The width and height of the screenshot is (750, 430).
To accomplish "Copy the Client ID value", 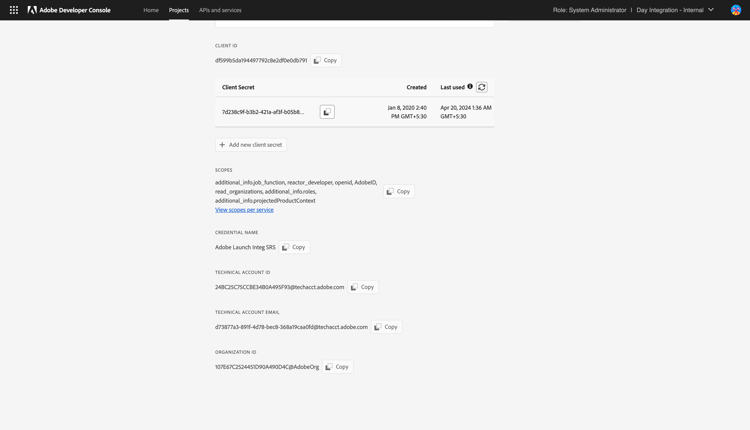I will [326, 60].
